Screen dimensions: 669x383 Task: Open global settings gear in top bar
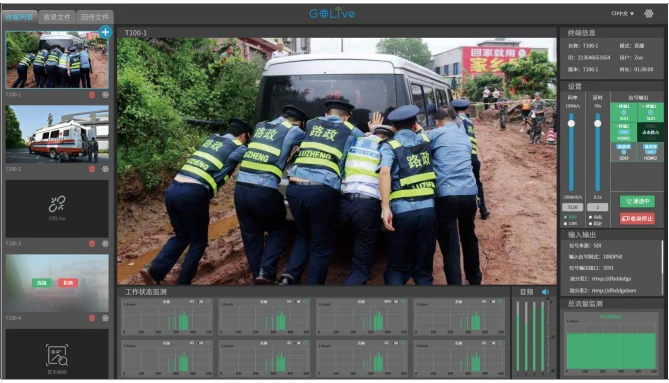pos(649,14)
